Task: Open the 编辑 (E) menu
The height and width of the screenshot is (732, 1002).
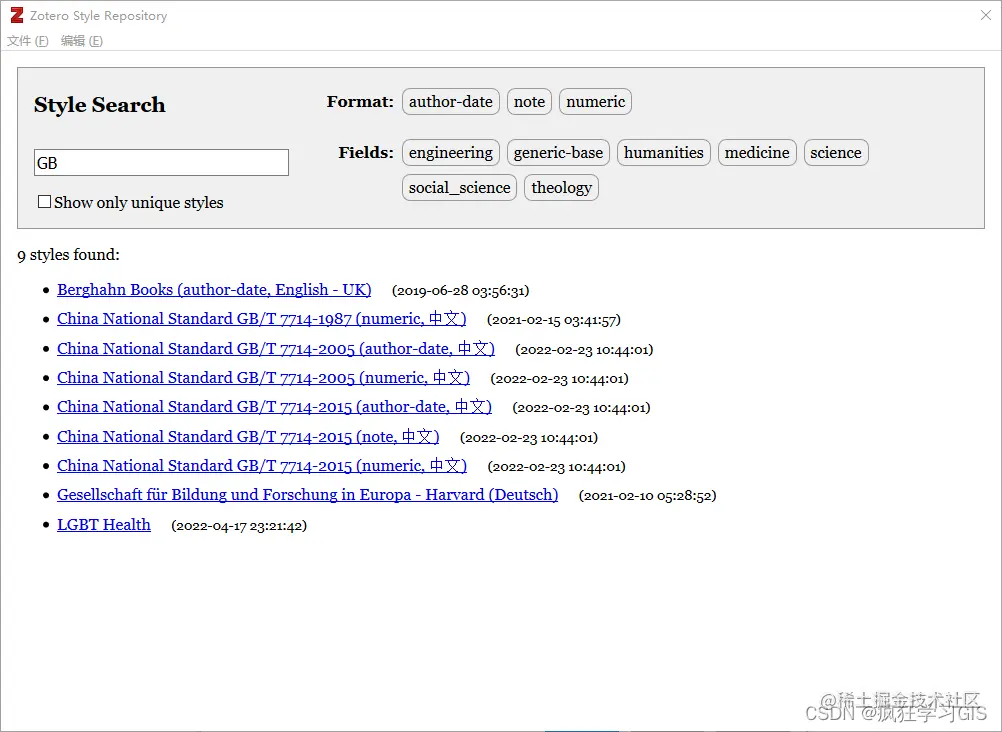Action: 82,41
